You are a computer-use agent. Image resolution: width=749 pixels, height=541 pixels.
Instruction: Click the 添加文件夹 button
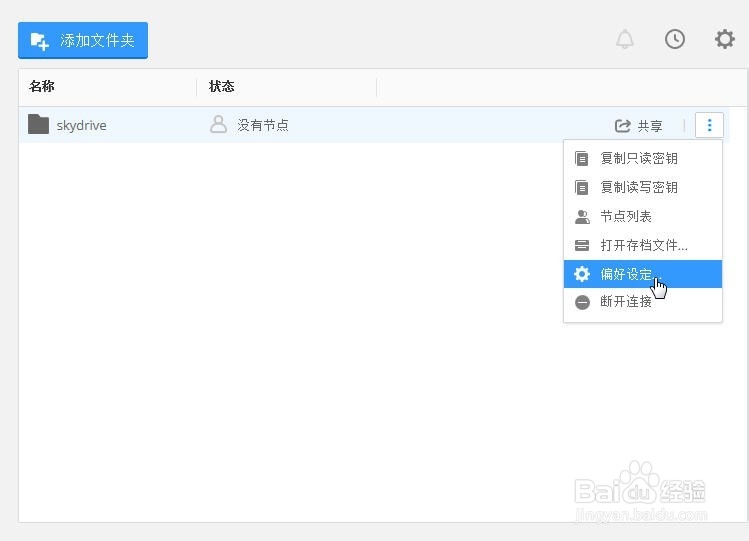pos(83,41)
